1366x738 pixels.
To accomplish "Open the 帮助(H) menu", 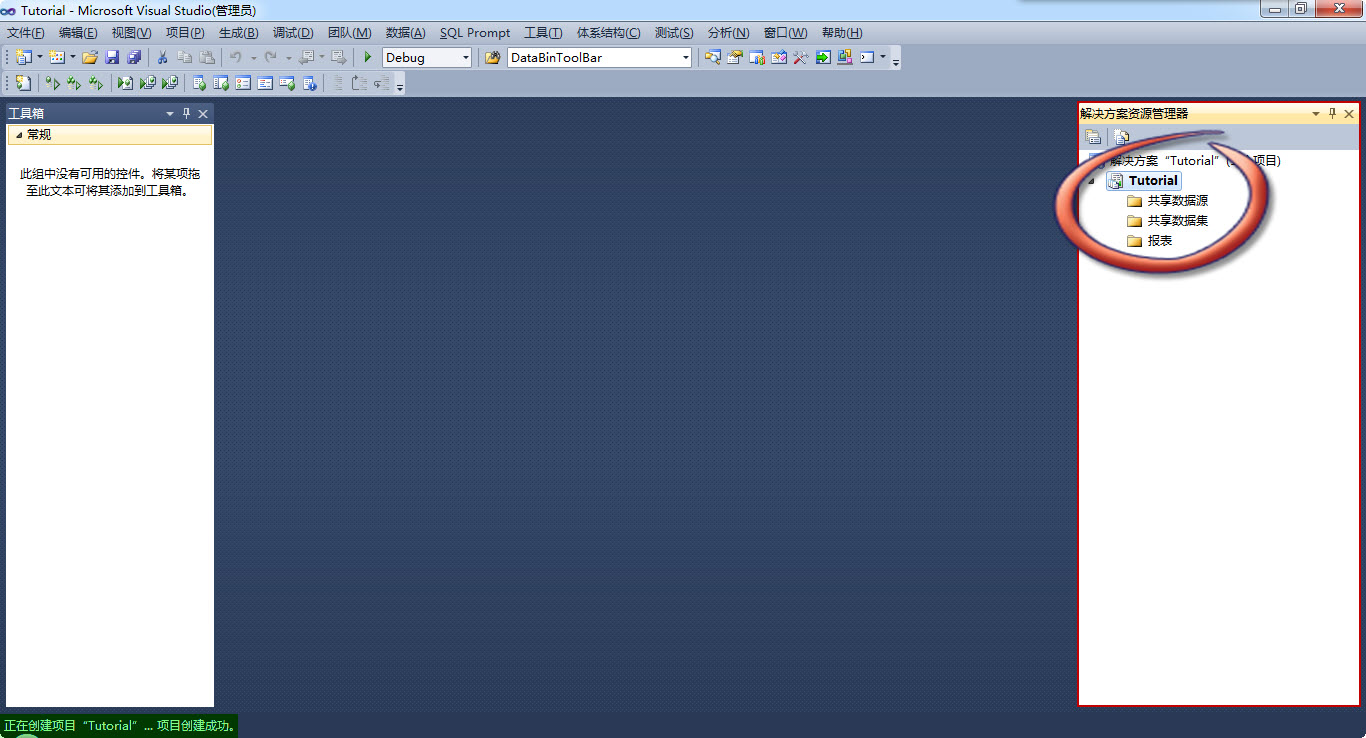I will [842, 33].
